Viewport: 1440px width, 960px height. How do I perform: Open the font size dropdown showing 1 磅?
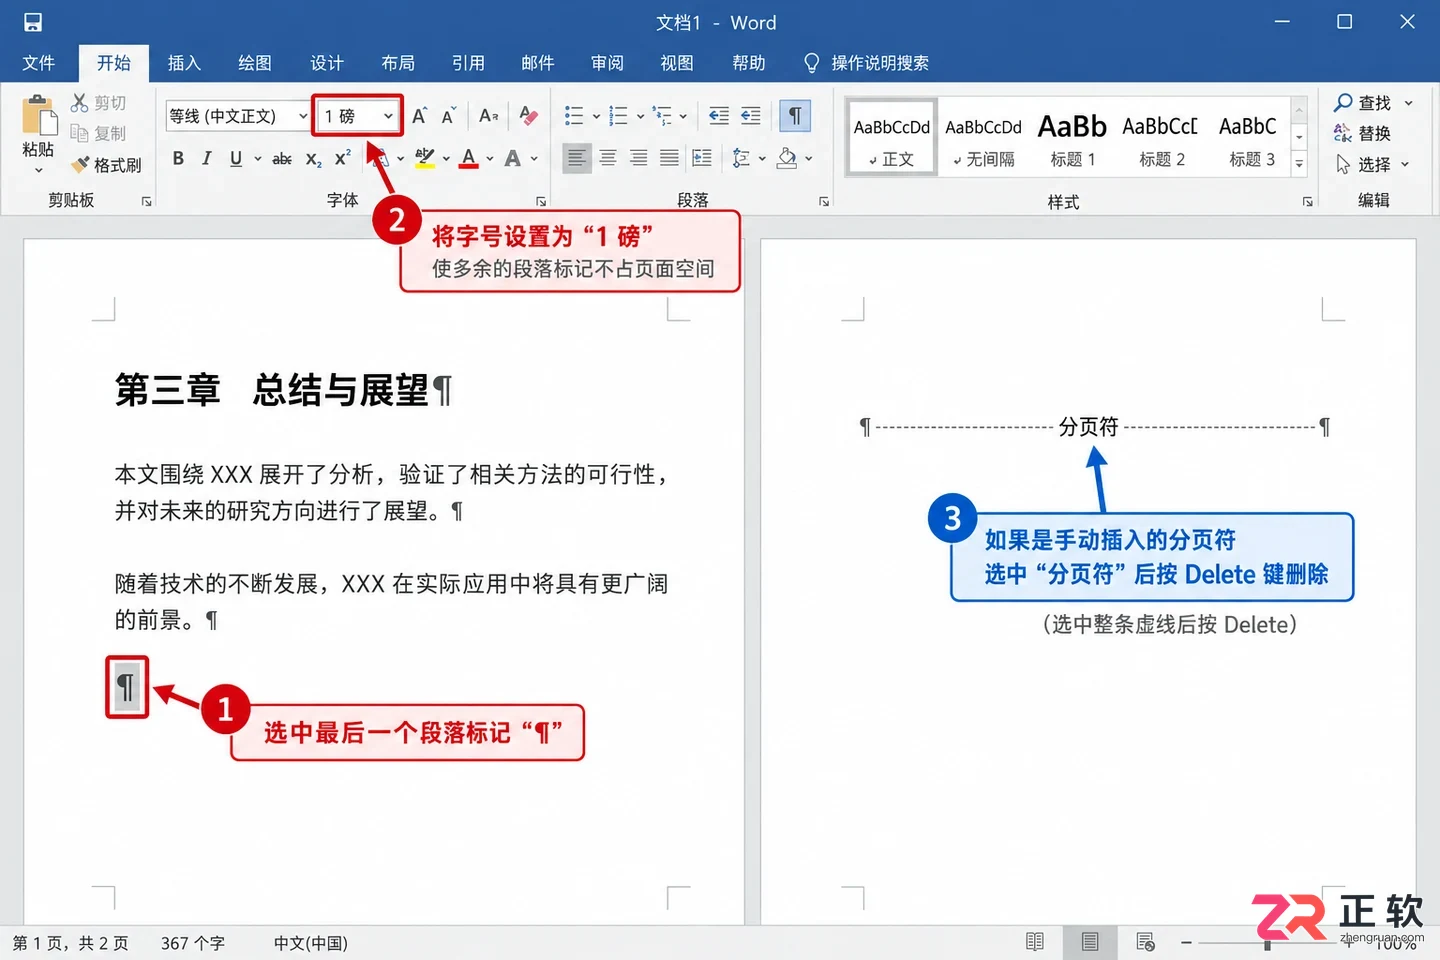point(388,116)
